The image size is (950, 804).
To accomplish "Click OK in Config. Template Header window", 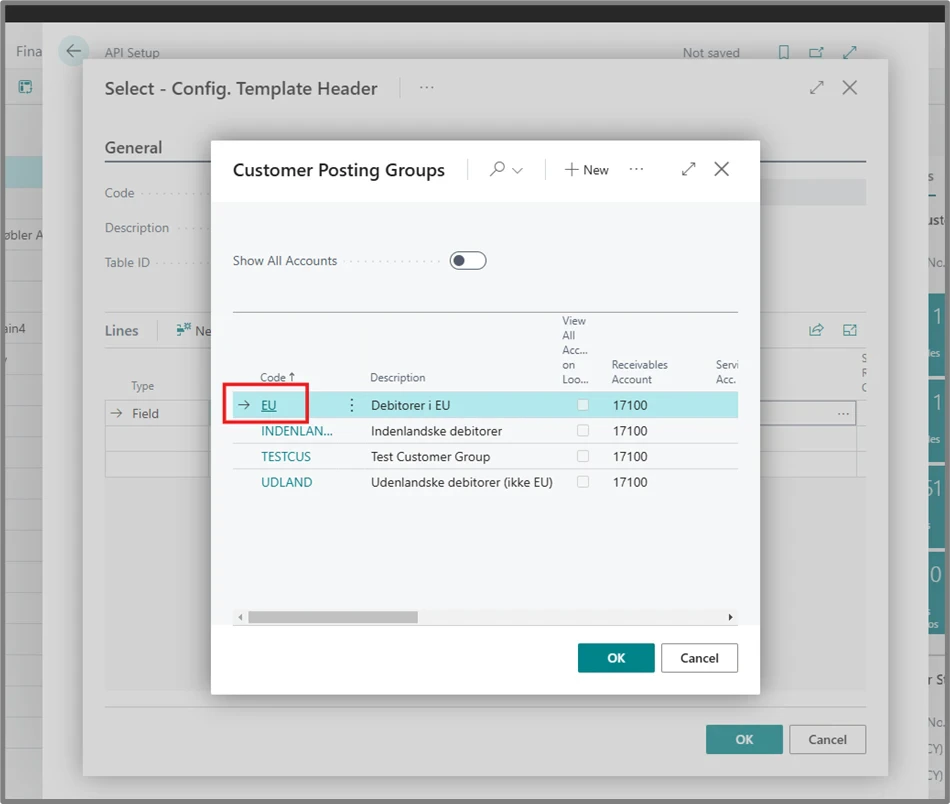I will [744, 739].
